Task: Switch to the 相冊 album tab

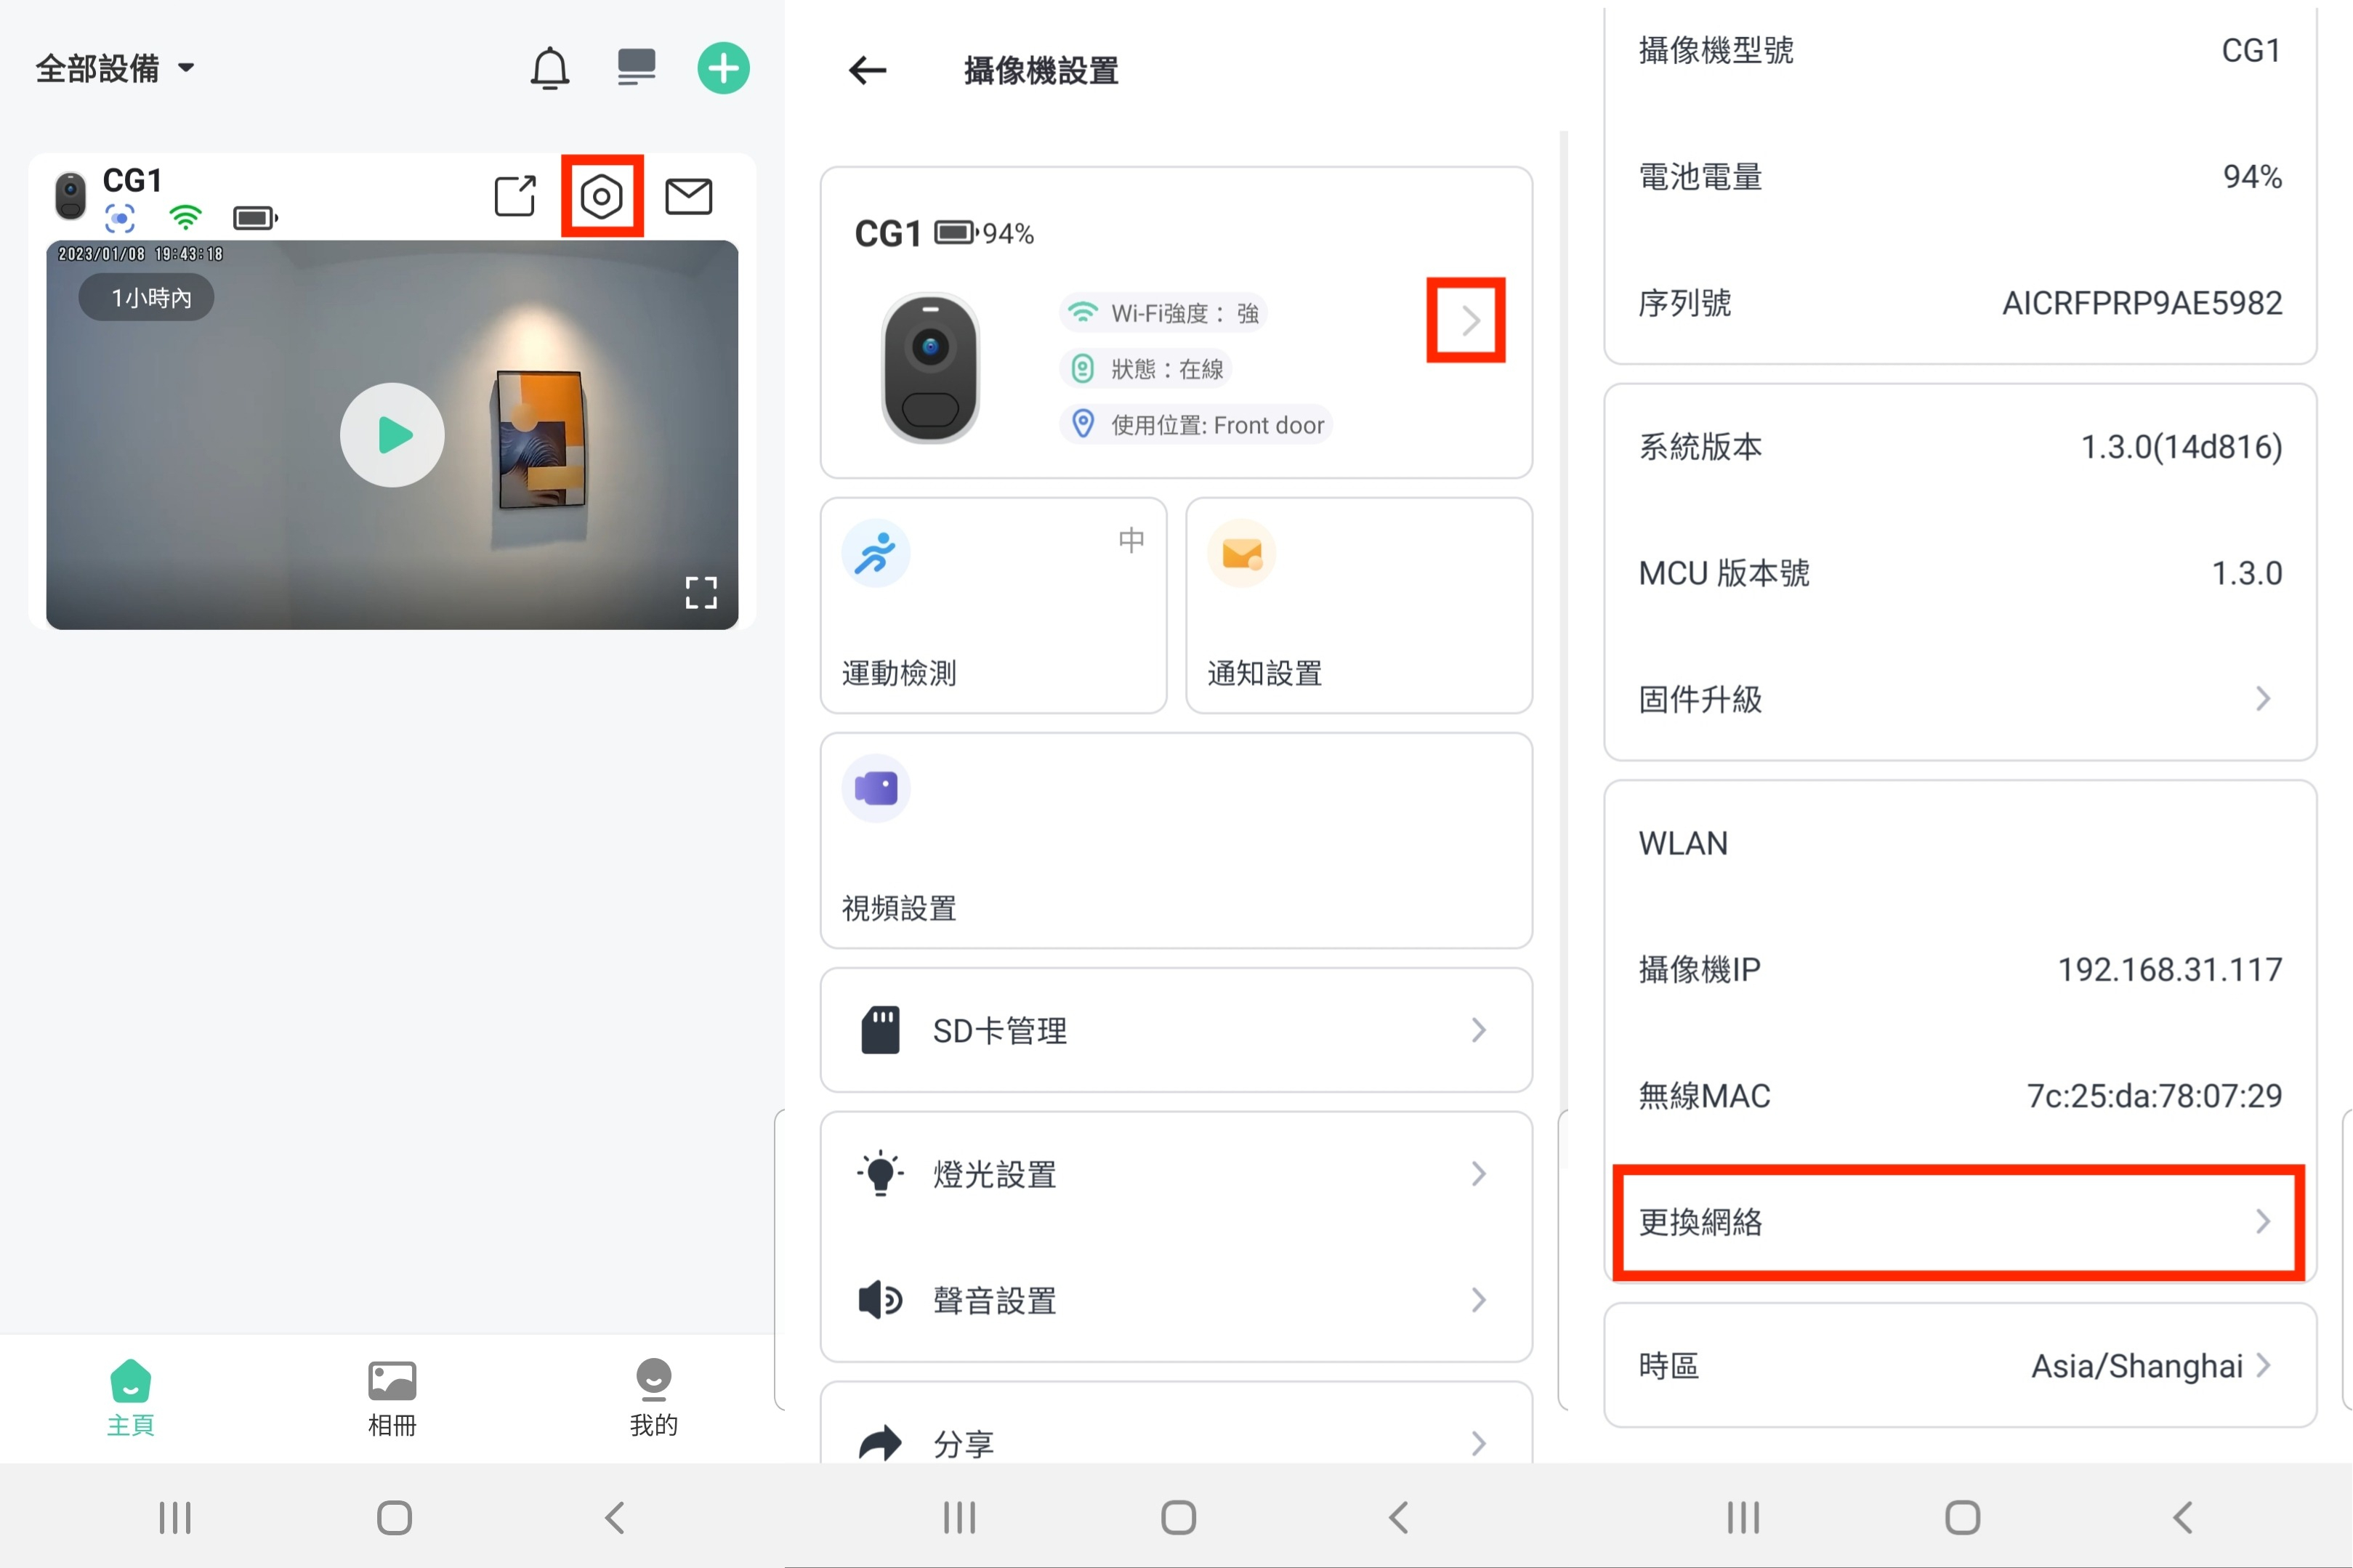Action: pyautogui.click(x=392, y=1399)
